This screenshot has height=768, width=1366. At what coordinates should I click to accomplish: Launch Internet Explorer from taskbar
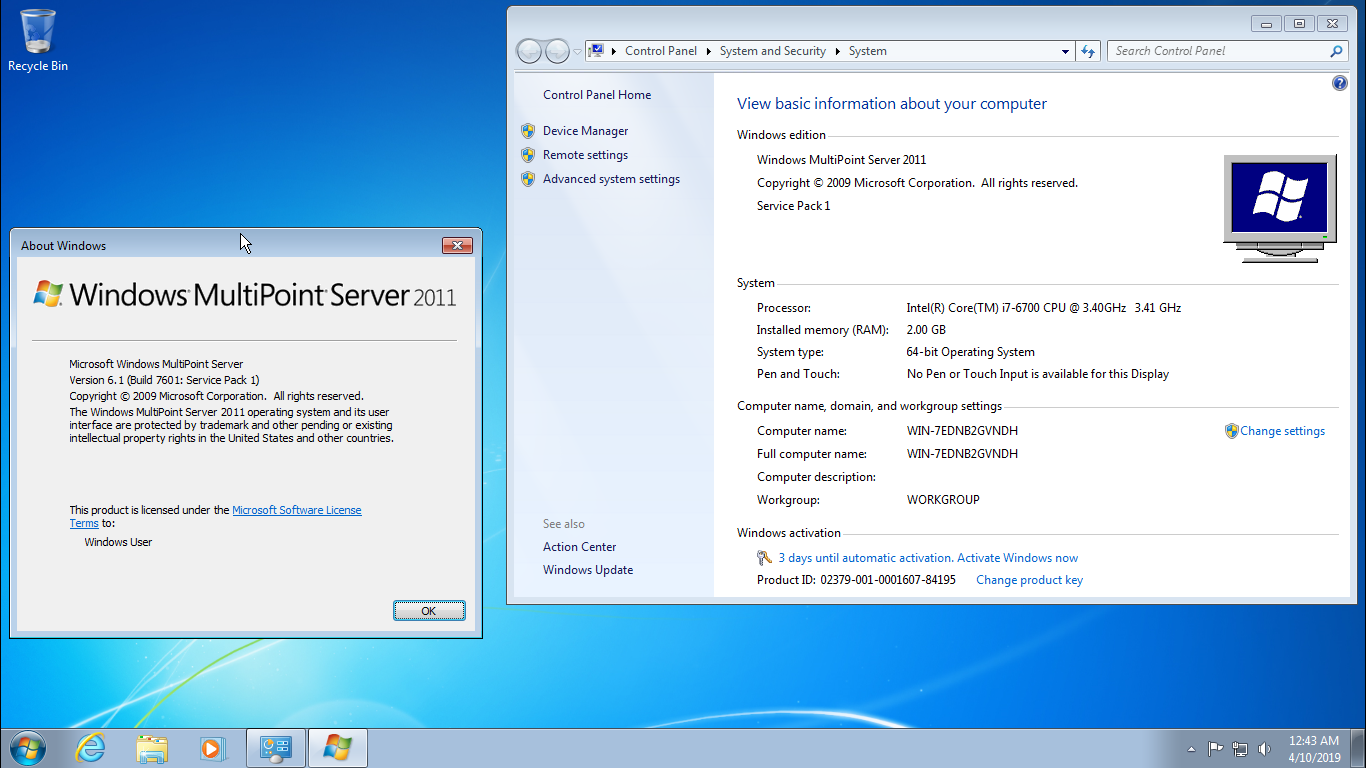tap(91, 748)
